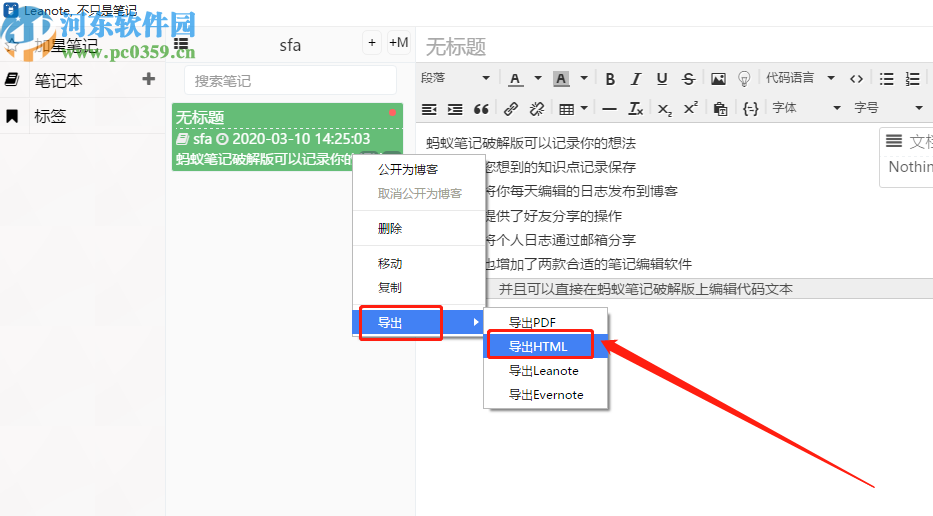Apply the background highlight color button

click(x=561, y=79)
